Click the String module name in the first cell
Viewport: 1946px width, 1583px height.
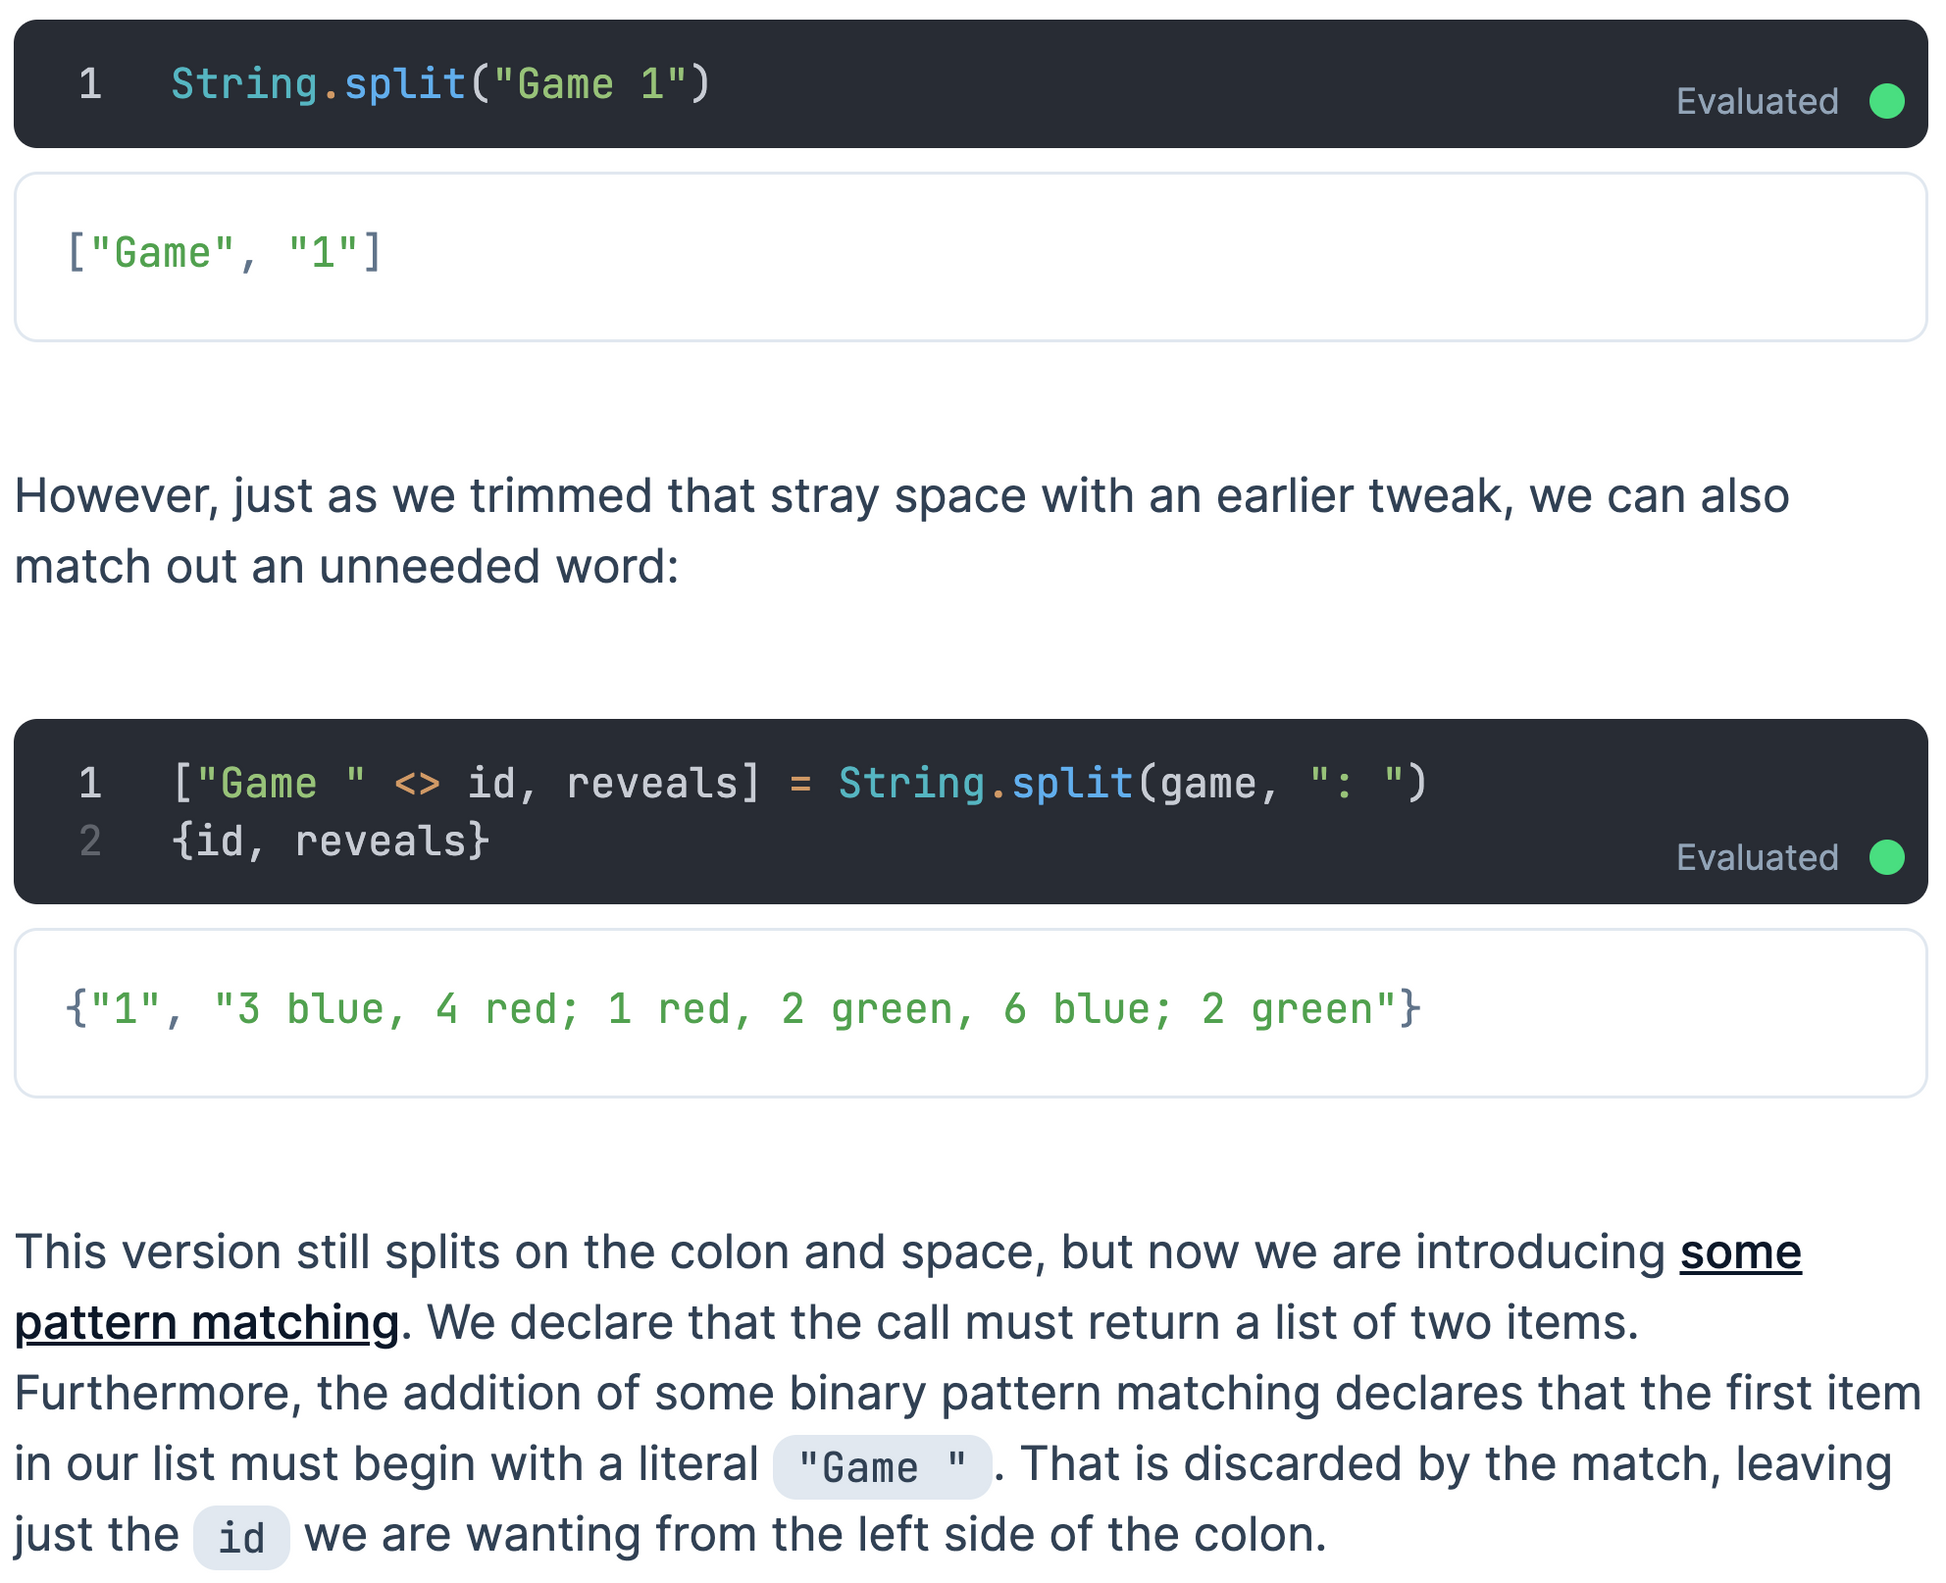point(244,84)
